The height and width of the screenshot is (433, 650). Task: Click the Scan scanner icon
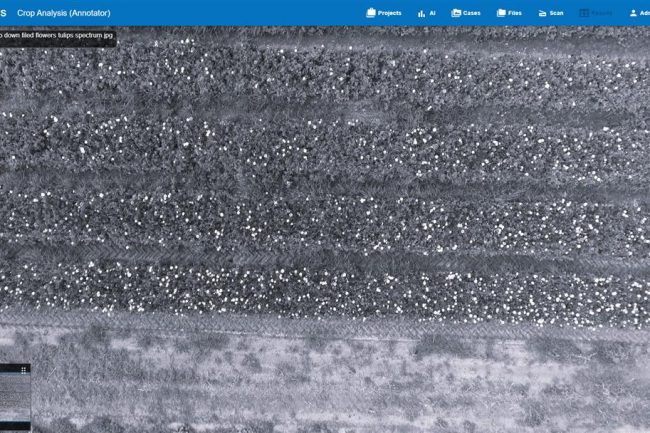pos(542,13)
